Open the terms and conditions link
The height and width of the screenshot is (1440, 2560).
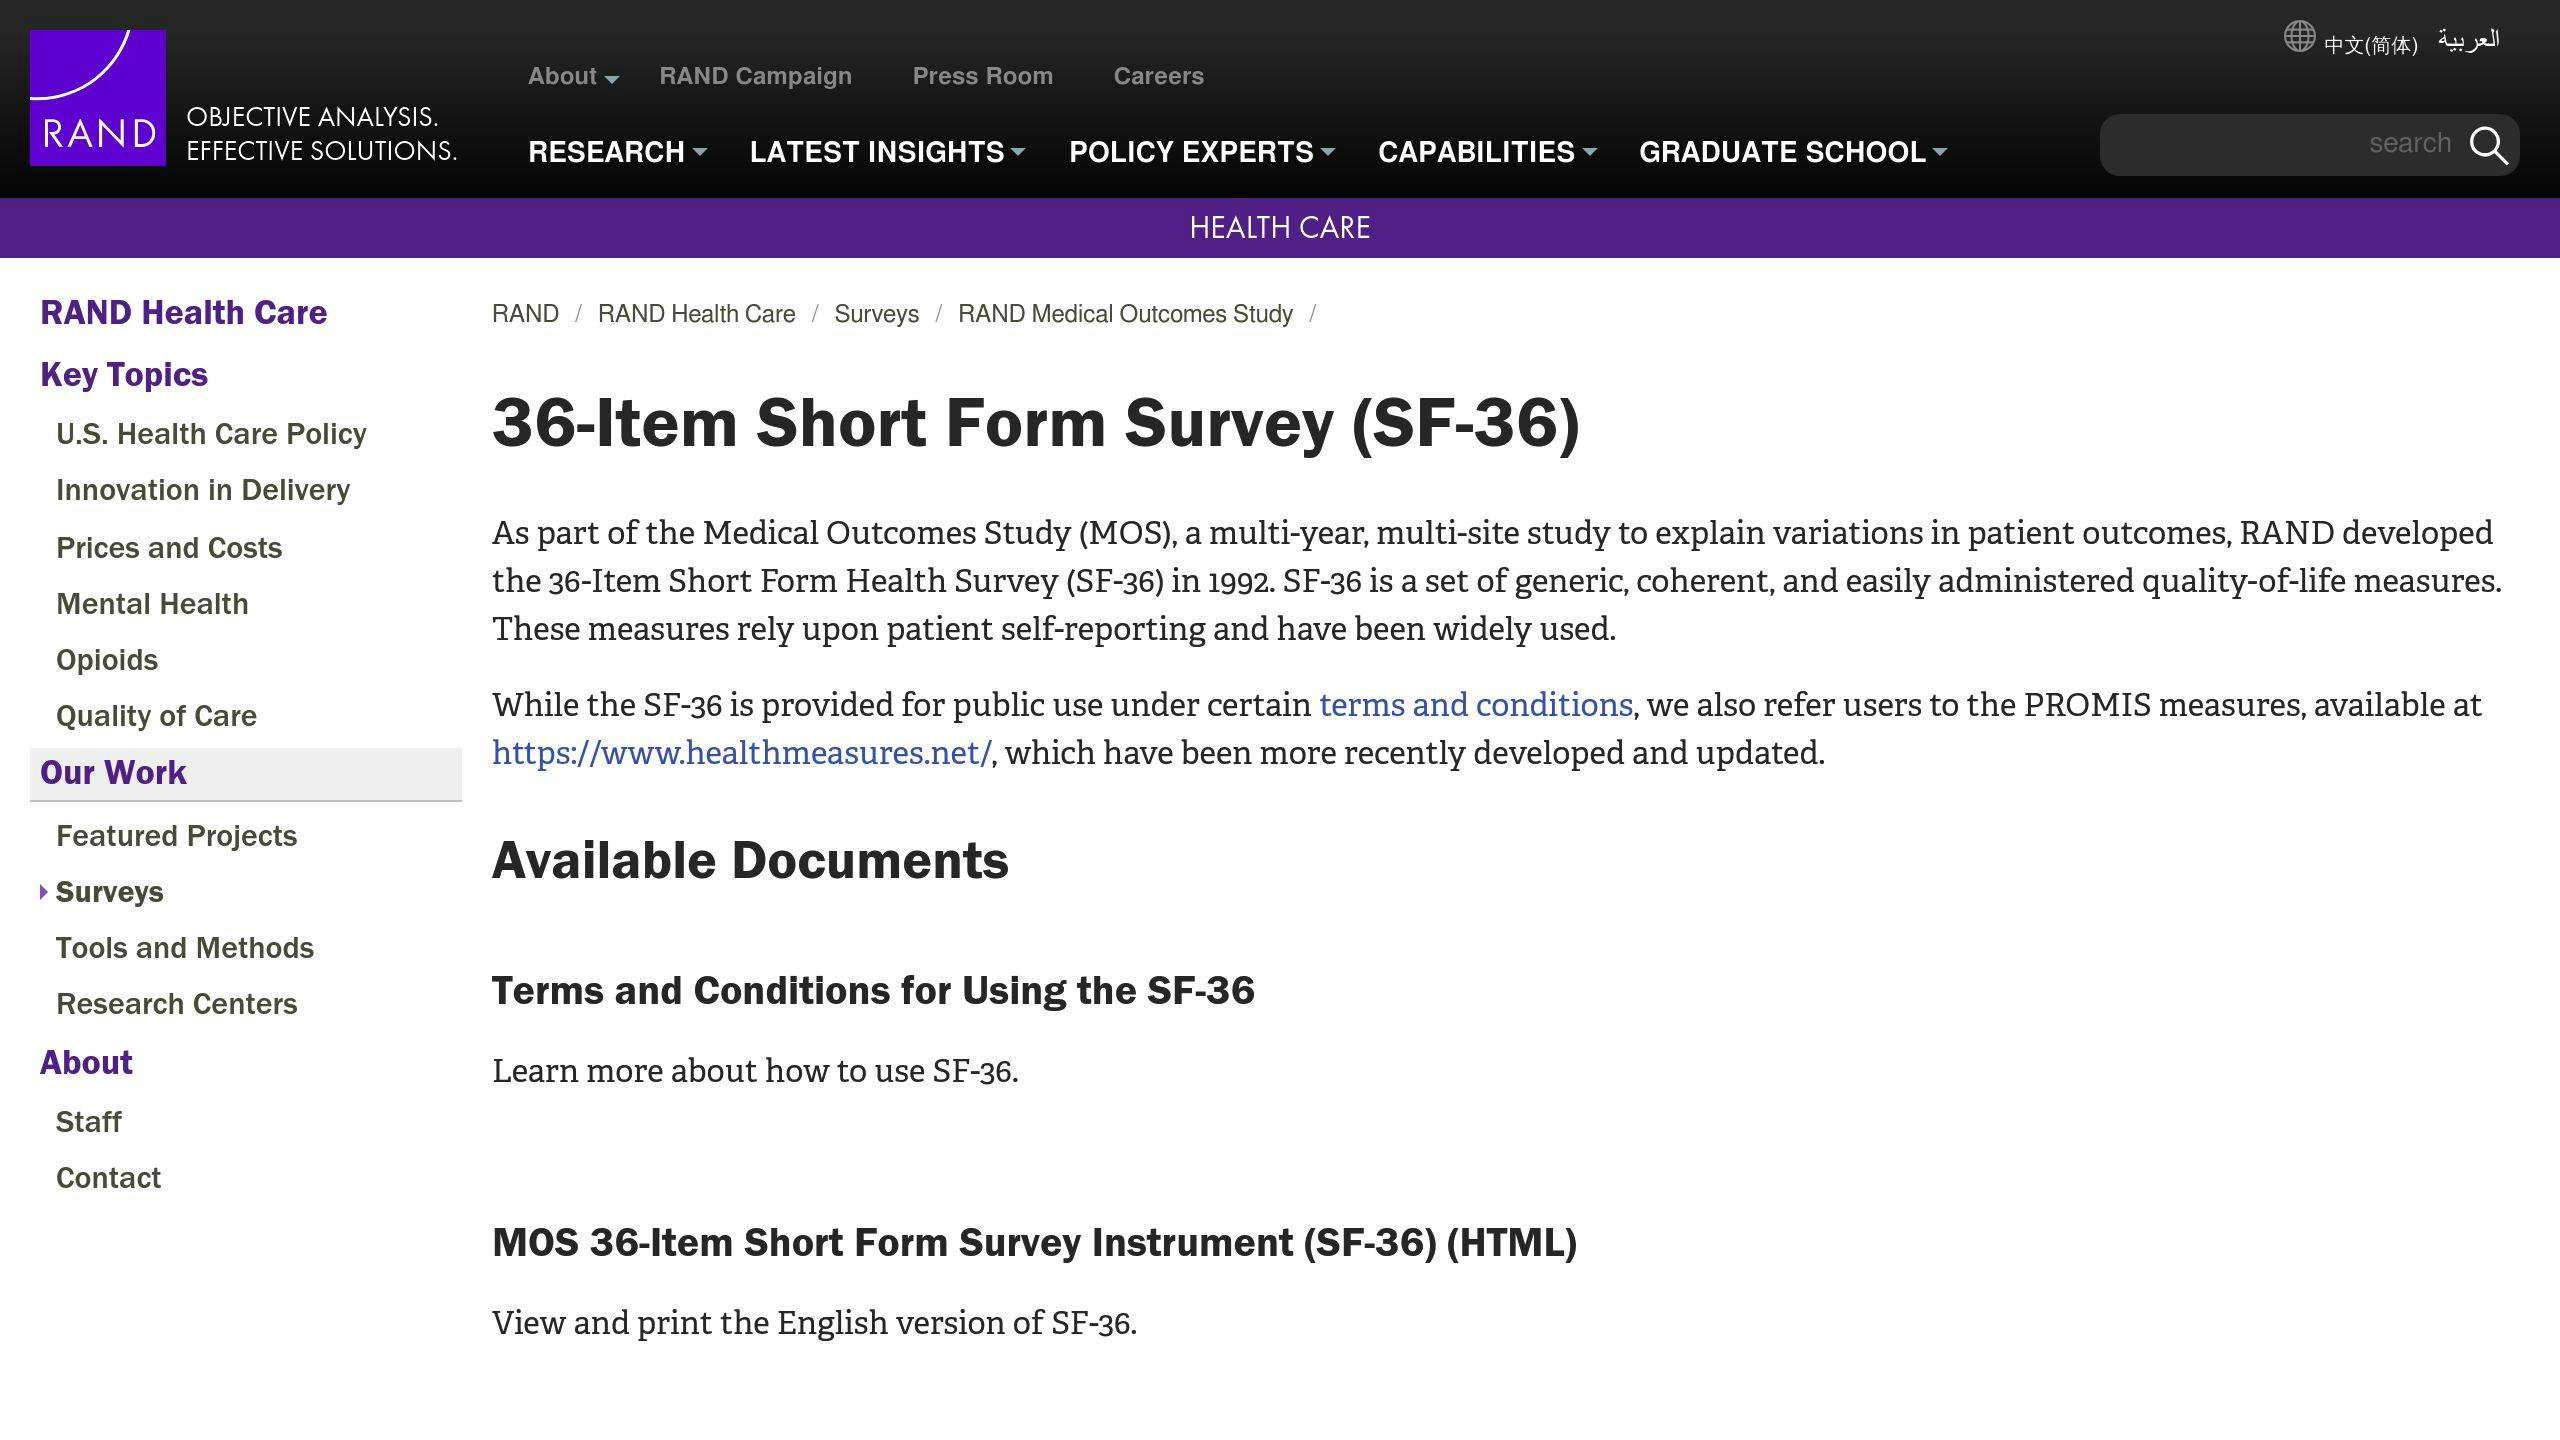pos(1475,705)
